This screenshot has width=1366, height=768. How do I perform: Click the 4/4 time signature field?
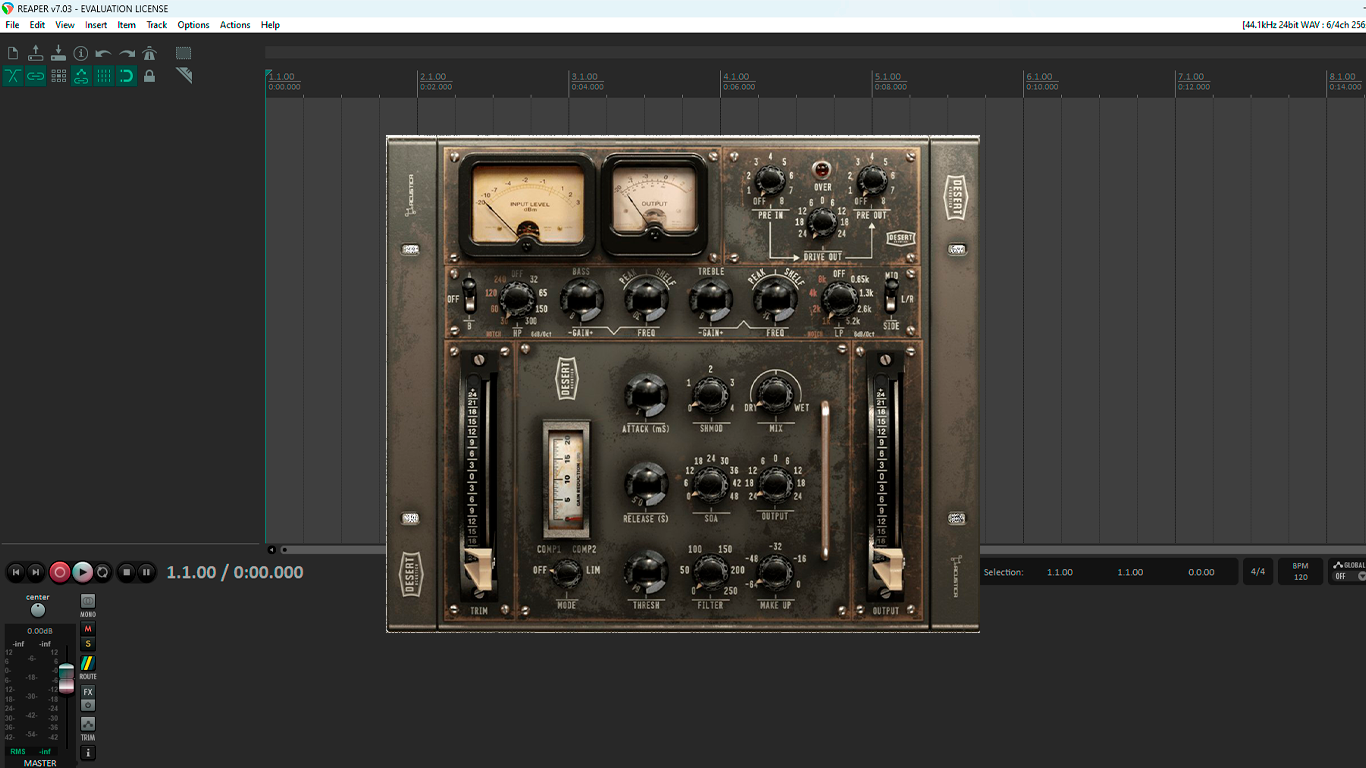pyautogui.click(x=1258, y=572)
